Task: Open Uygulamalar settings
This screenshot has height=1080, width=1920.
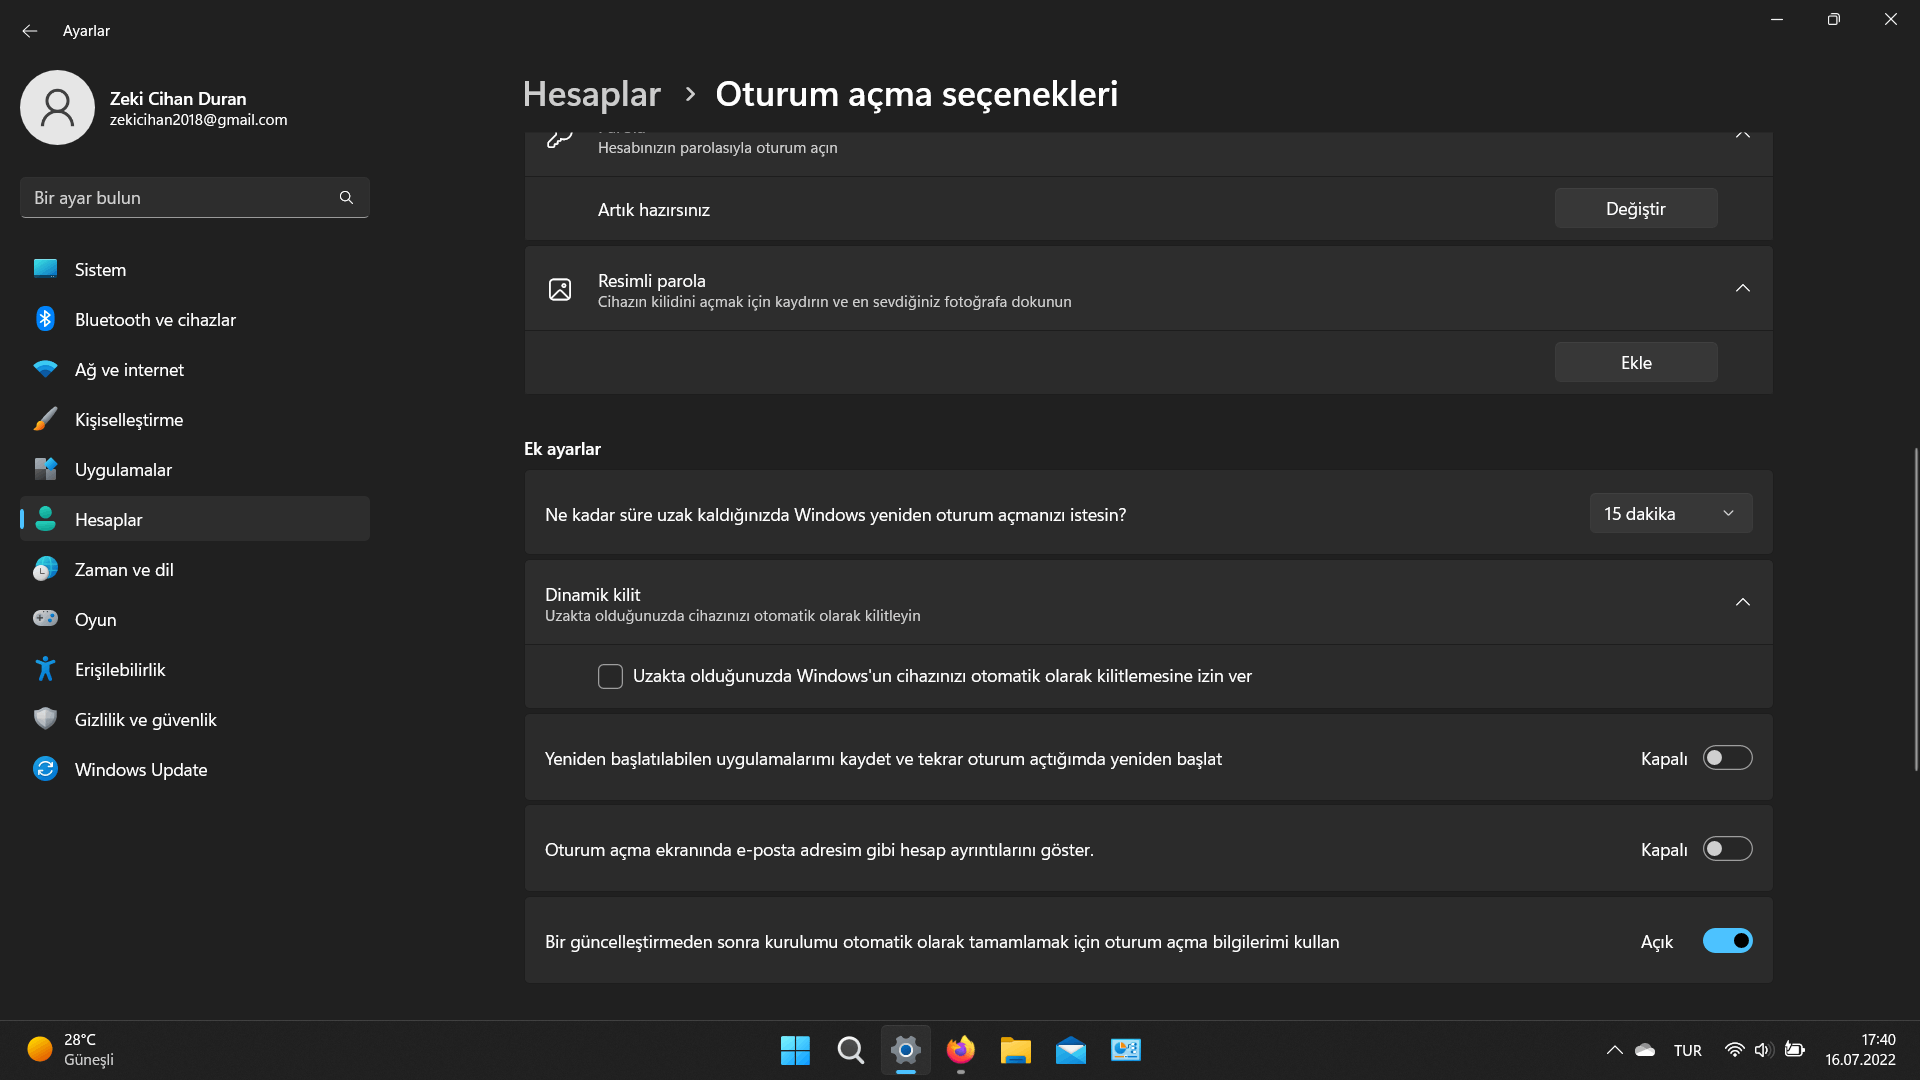Action: click(195, 469)
